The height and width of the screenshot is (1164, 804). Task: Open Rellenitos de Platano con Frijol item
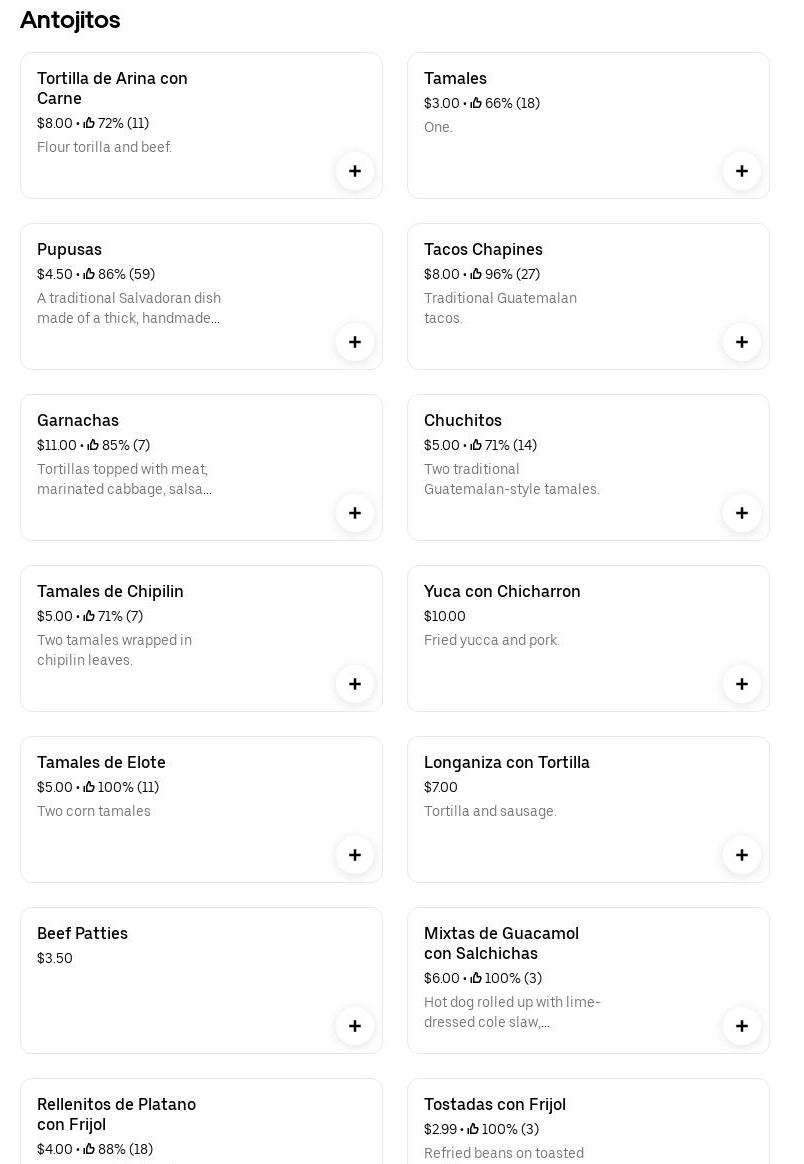116,1114
